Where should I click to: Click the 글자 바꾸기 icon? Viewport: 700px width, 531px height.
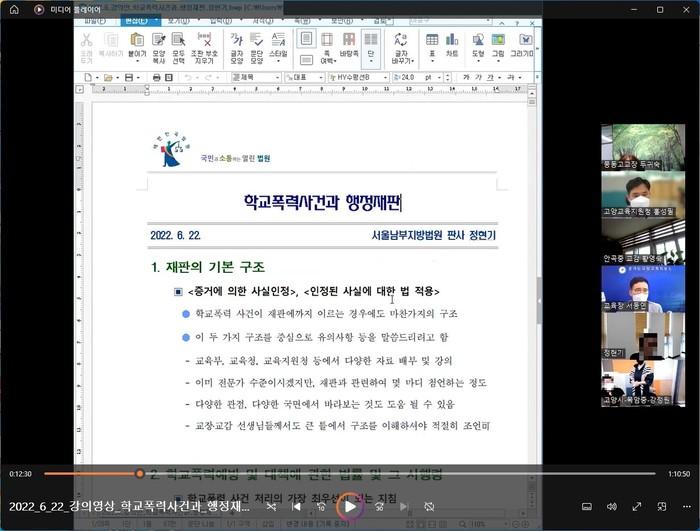coord(402,48)
